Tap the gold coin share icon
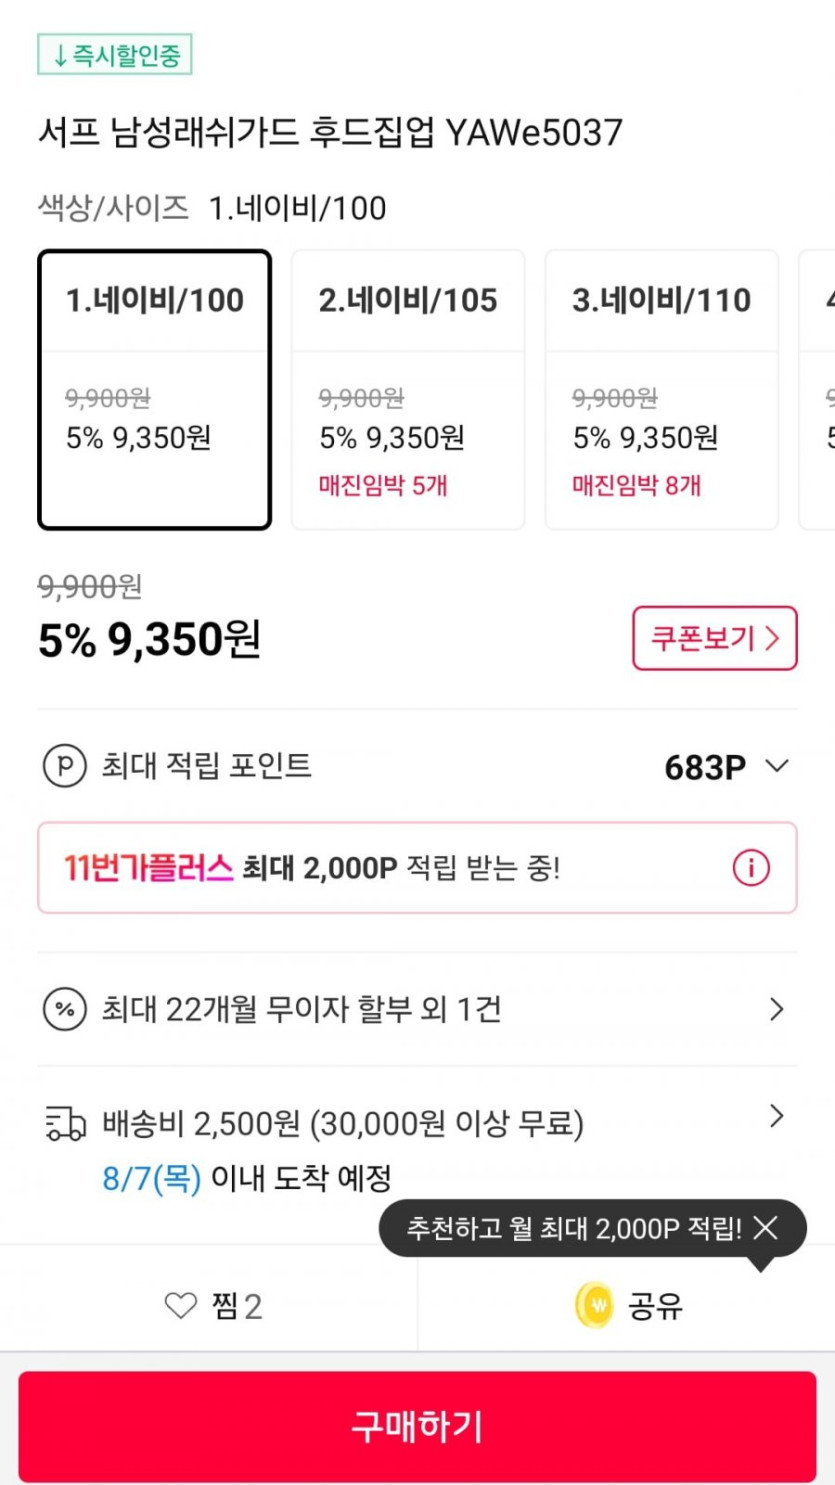 [594, 1305]
